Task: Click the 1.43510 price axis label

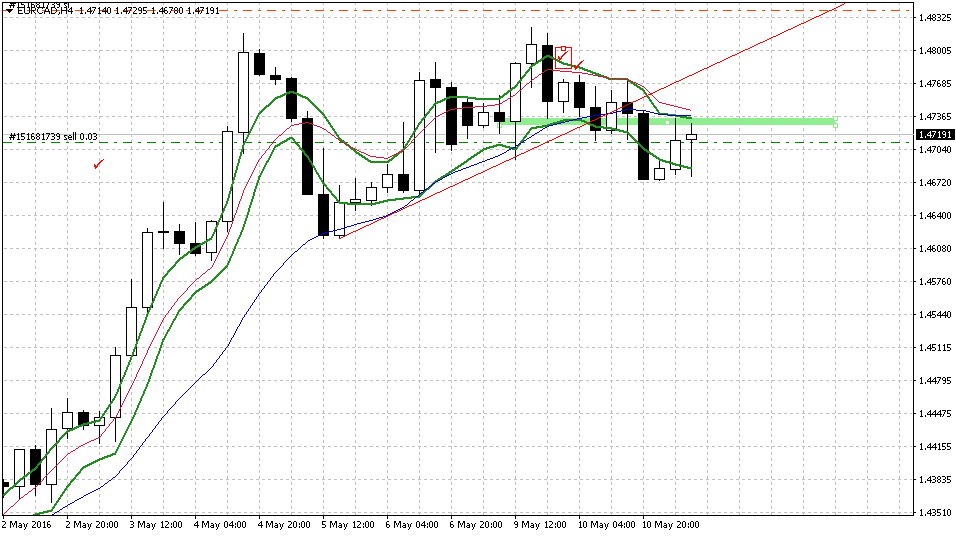Action: pyautogui.click(x=934, y=512)
